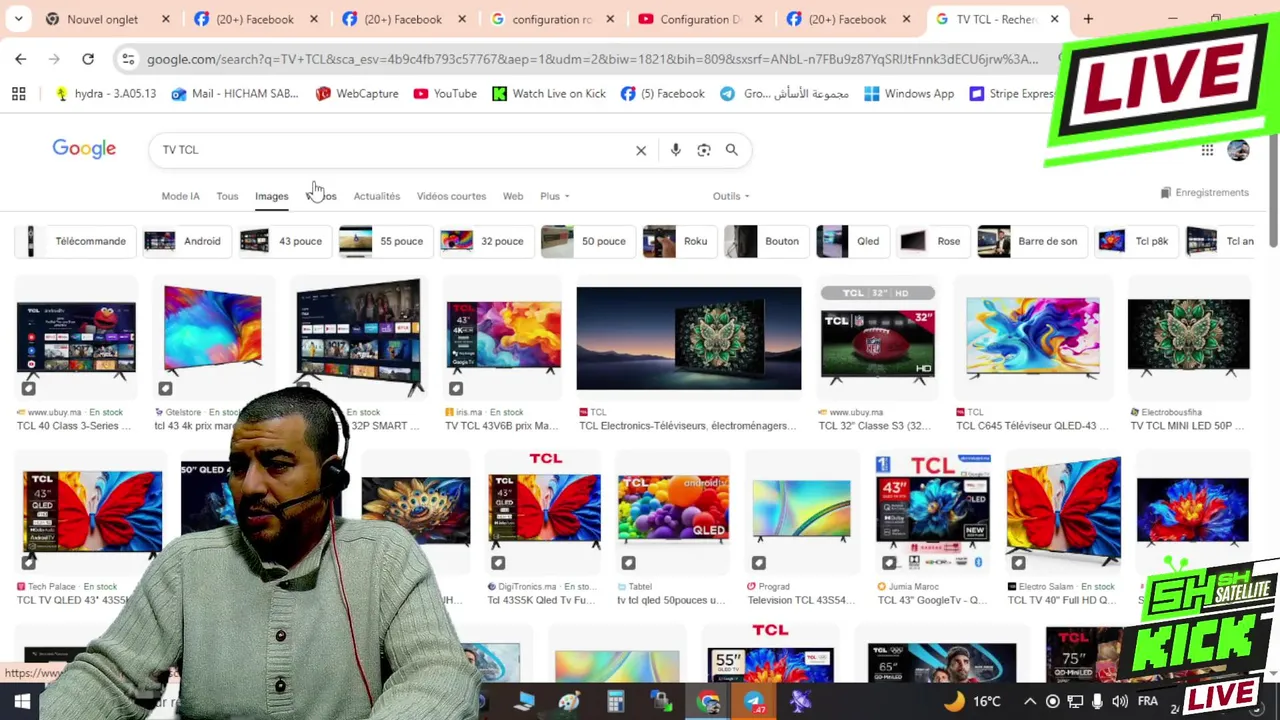Select the Vidéos courtes search tab

[x=451, y=196]
